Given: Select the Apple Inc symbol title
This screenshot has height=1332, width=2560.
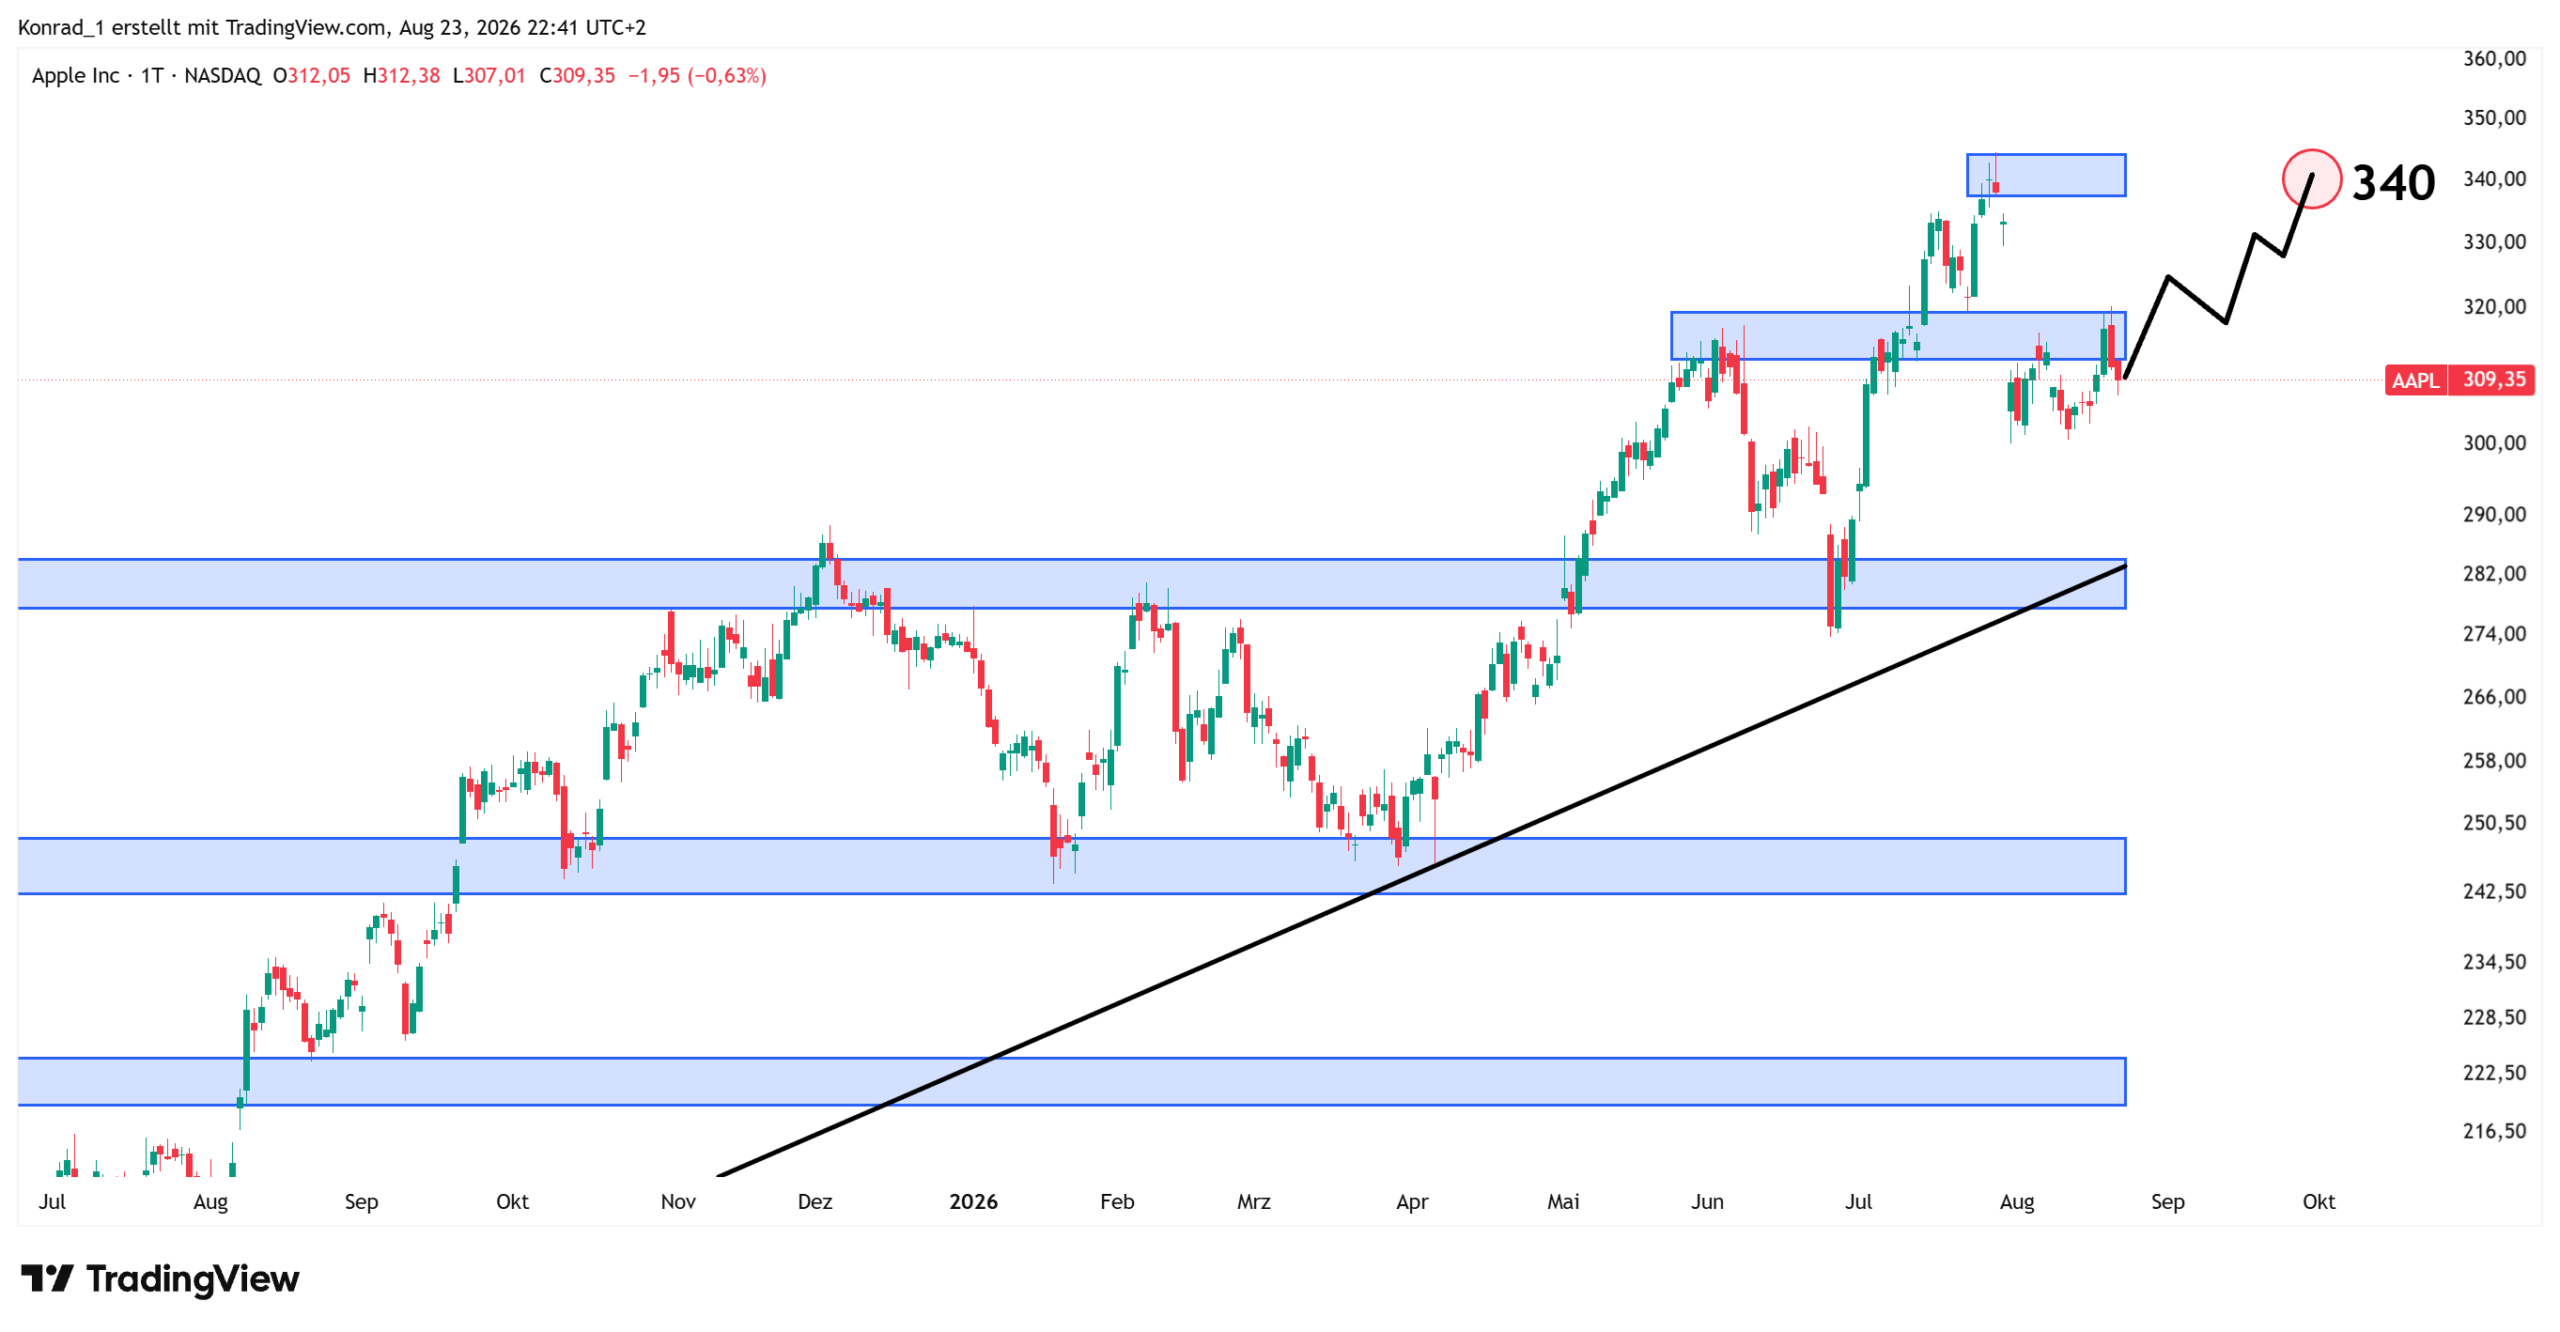Looking at the screenshot, I should tap(75, 76).
